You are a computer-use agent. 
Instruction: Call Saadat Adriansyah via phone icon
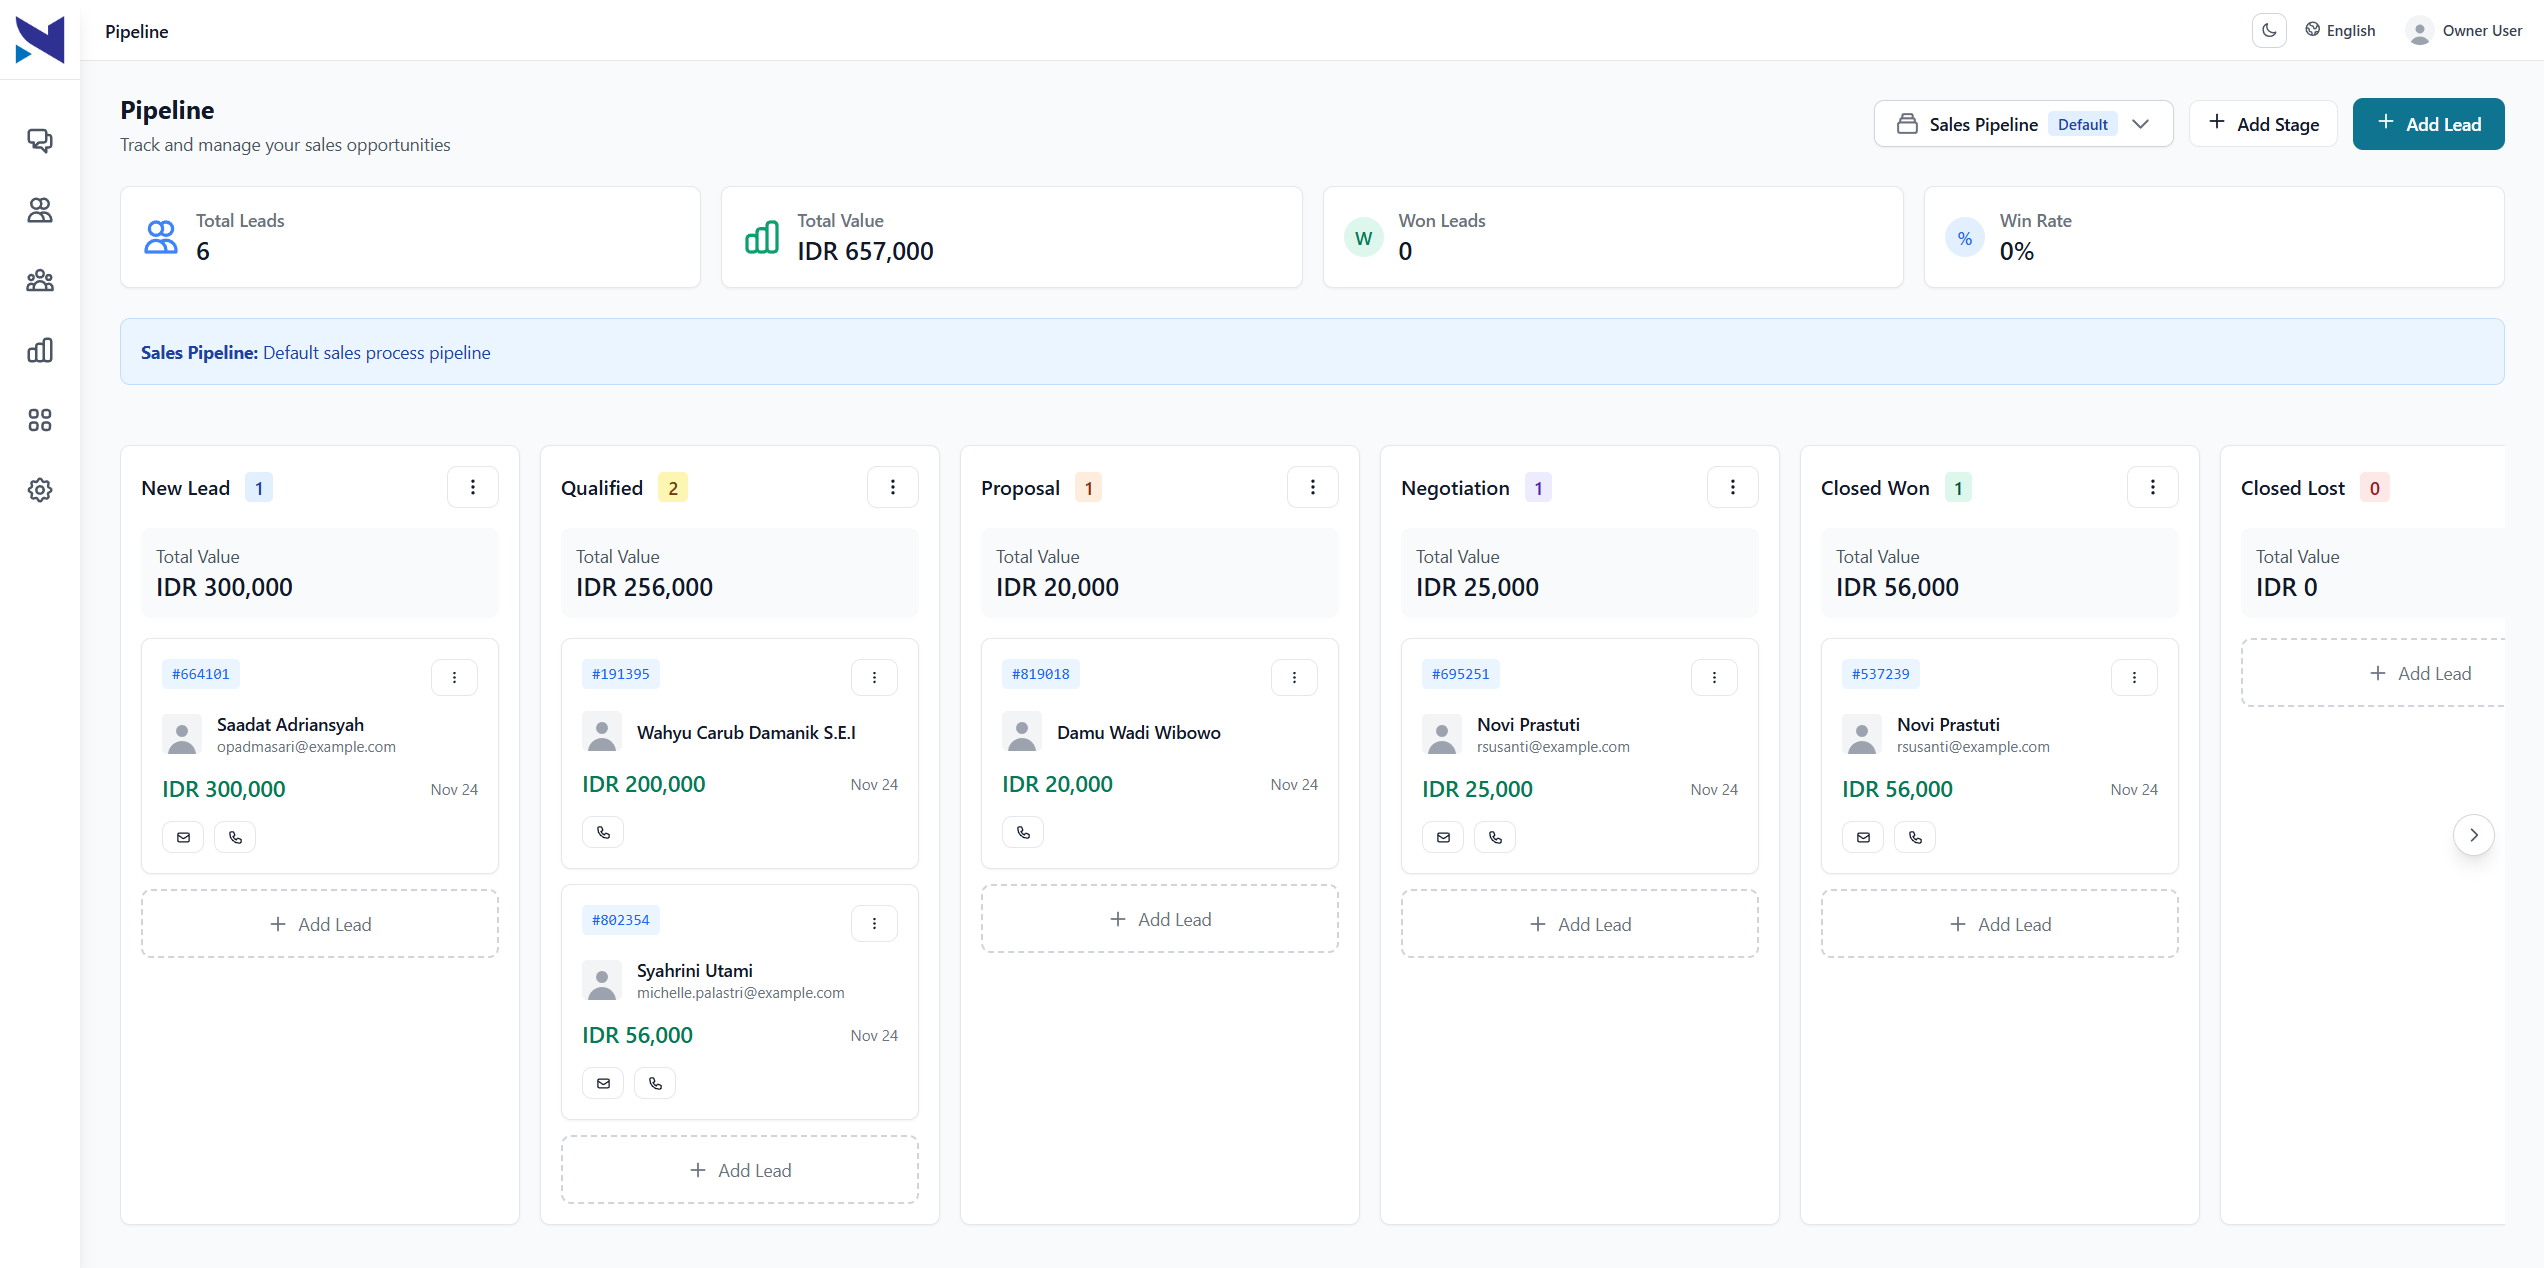click(235, 837)
